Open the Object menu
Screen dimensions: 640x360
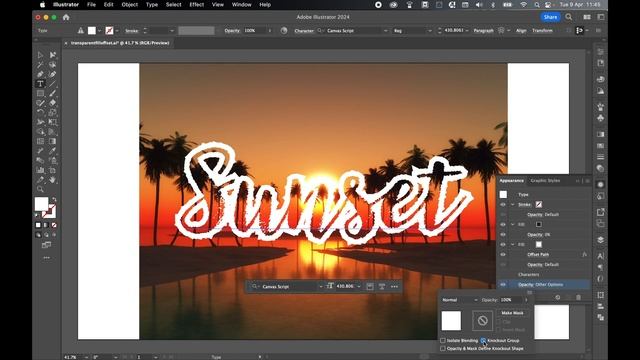pos(129,5)
